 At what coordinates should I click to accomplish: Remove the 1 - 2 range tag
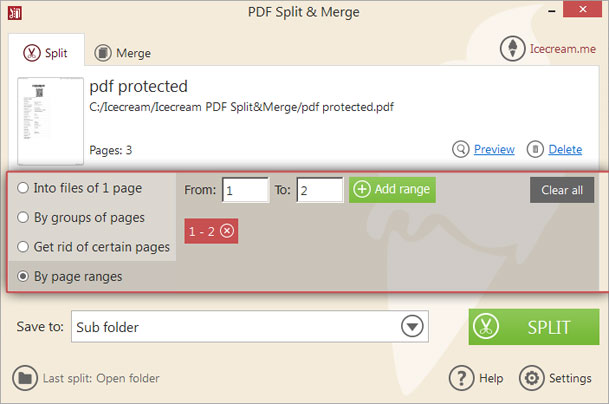227,231
